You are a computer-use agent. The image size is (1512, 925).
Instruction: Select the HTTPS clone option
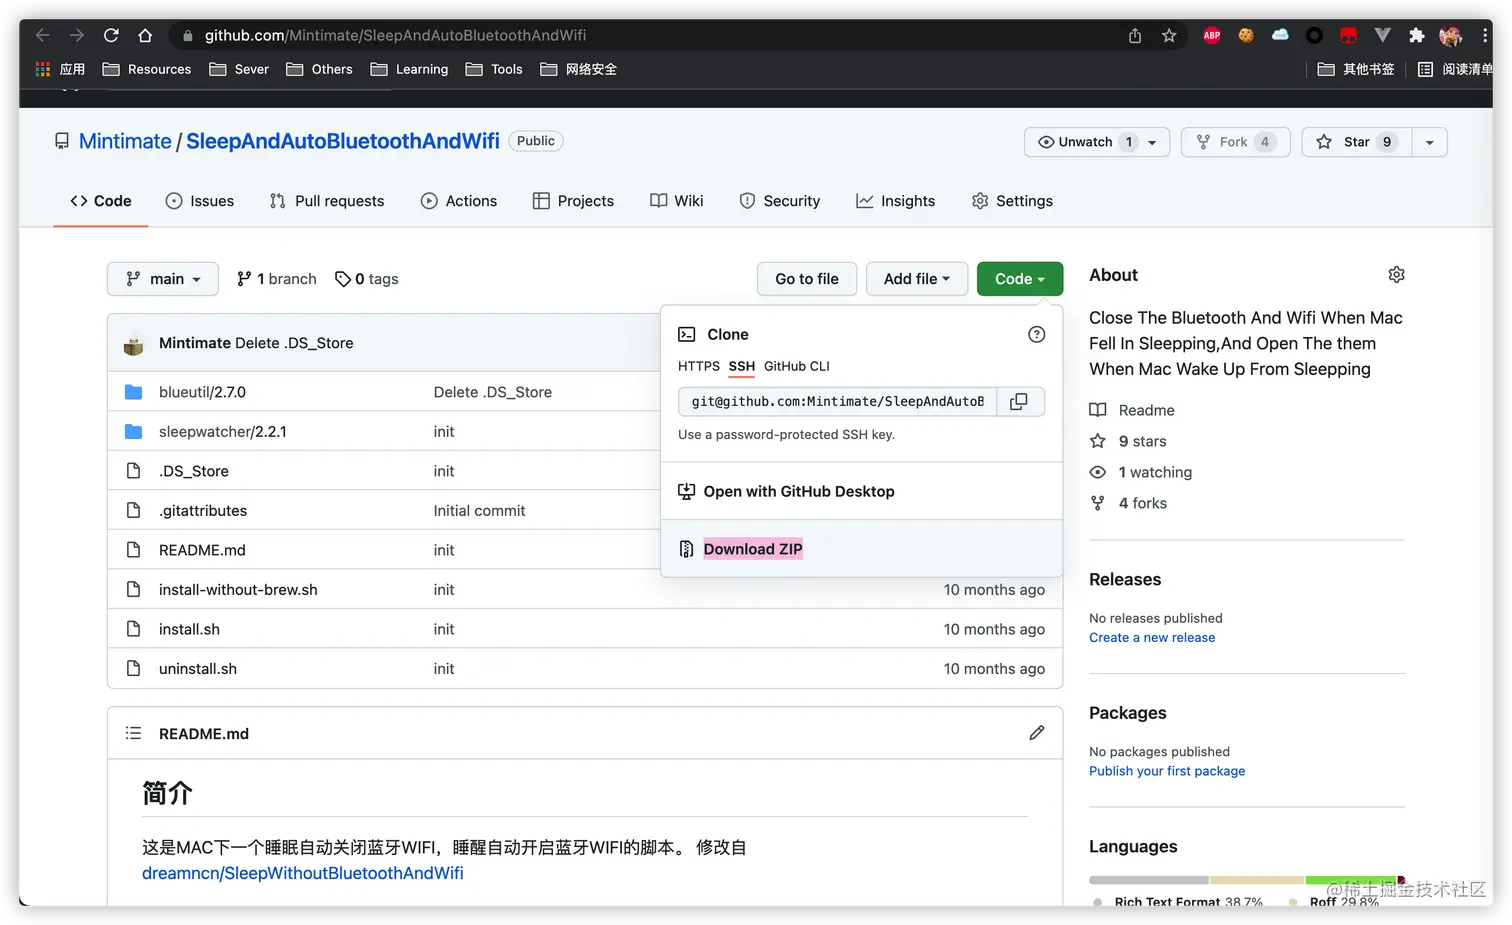pyautogui.click(x=699, y=366)
